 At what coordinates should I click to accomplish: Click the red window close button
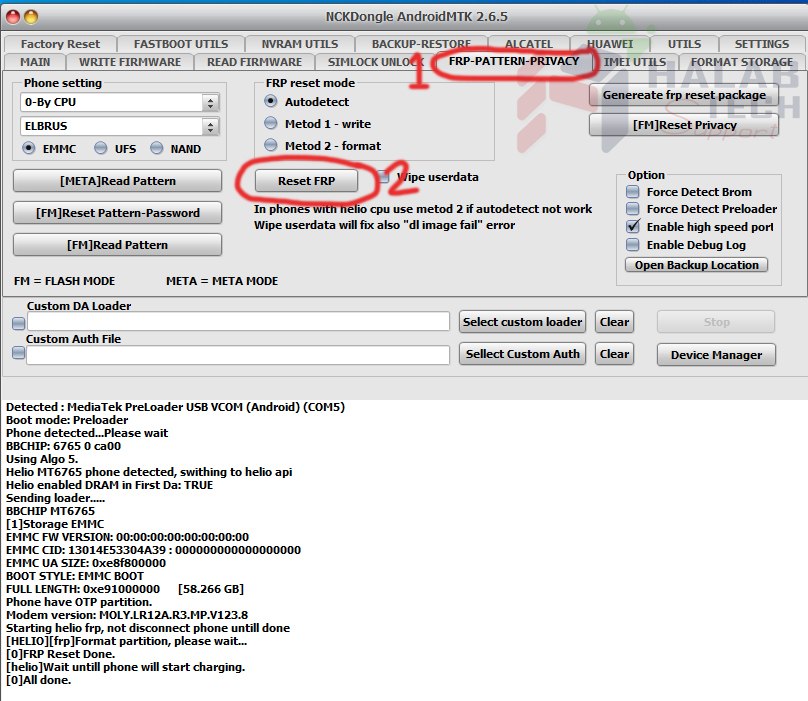pyautogui.click(x=13, y=18)
